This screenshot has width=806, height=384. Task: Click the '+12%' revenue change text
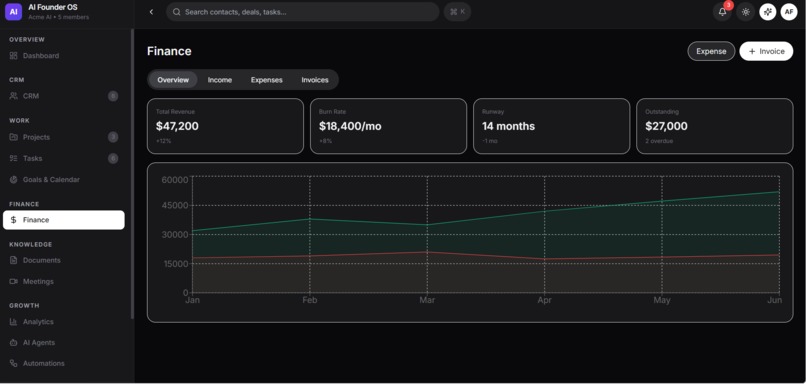(163, 141)
